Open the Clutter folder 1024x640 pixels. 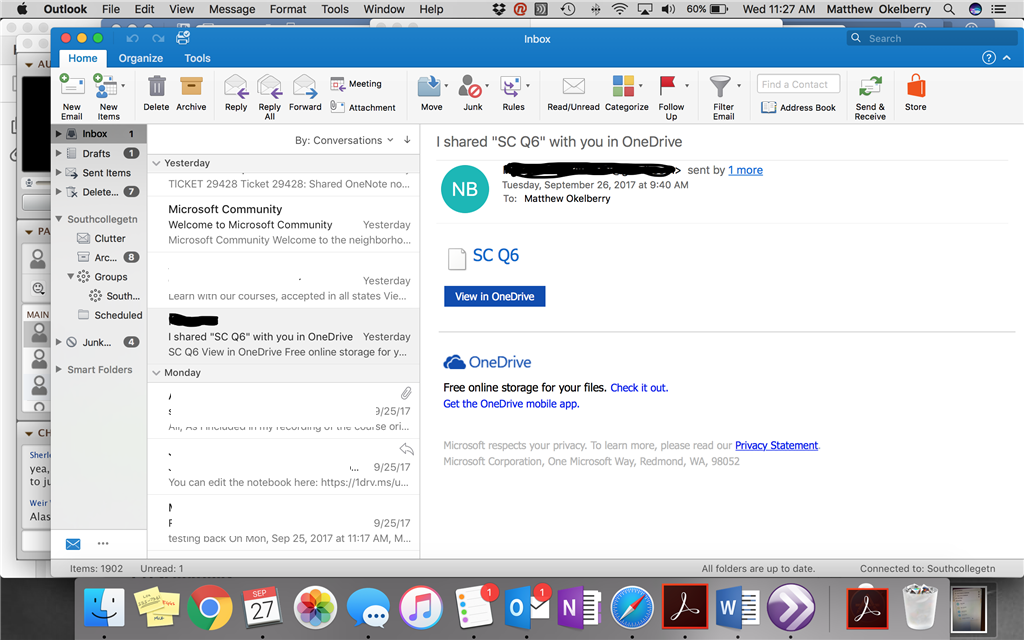pyautogui.click(x=101, y=238)
